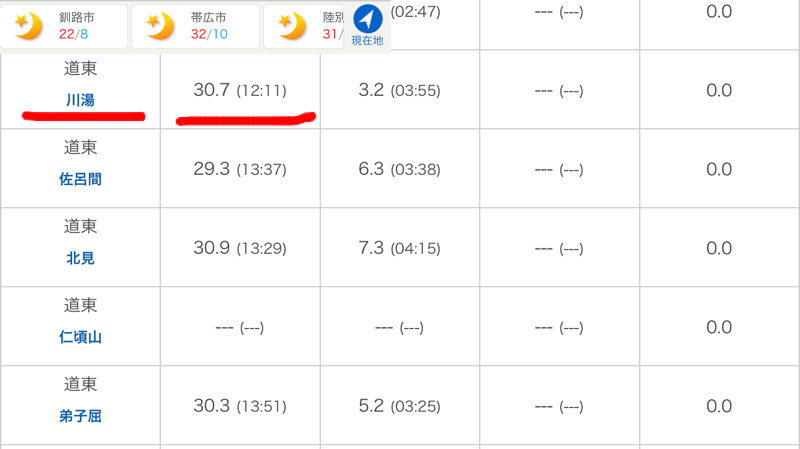
Task: Open the 仁頃山 station link
Action: click(80, 337)
